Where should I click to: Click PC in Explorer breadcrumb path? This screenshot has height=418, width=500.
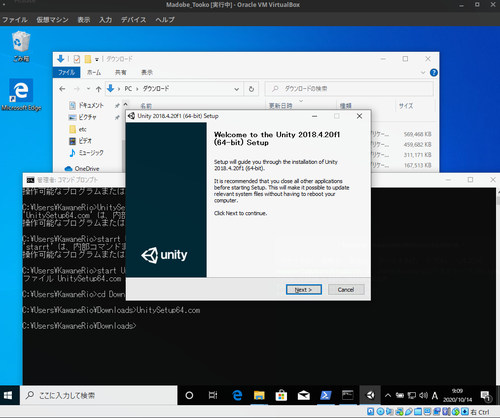point(128,89)
